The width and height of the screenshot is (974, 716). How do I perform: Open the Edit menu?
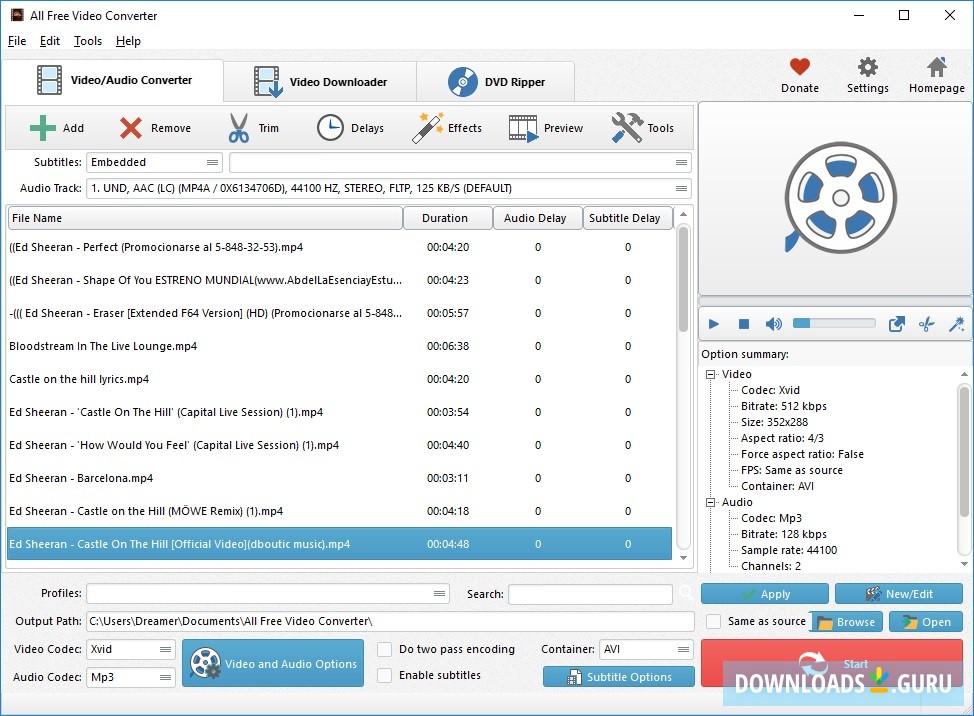pyautogui.click(x=49, y=41)
